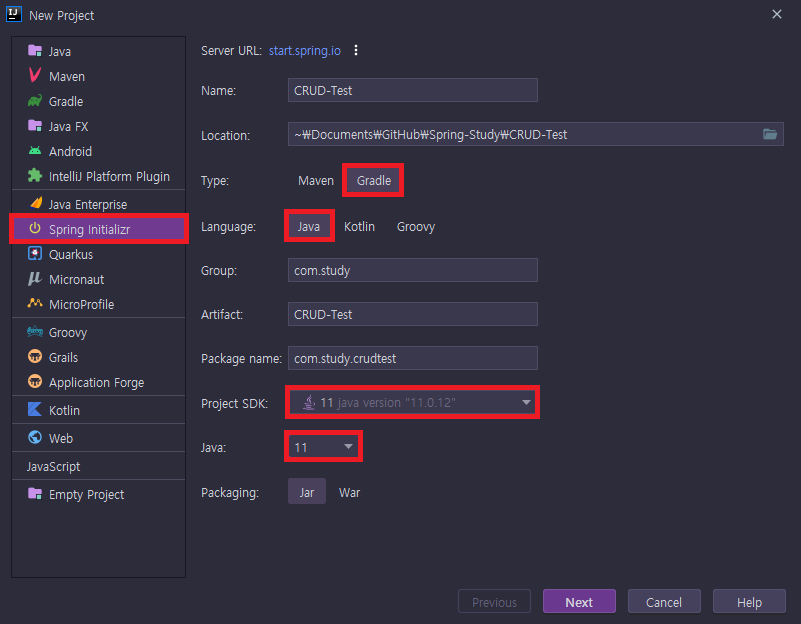Select the IntelliJ Platform Plugin puzzle icon
This screenshot has width=801, height=624.
pyautogui.click(x=35, y=176)
